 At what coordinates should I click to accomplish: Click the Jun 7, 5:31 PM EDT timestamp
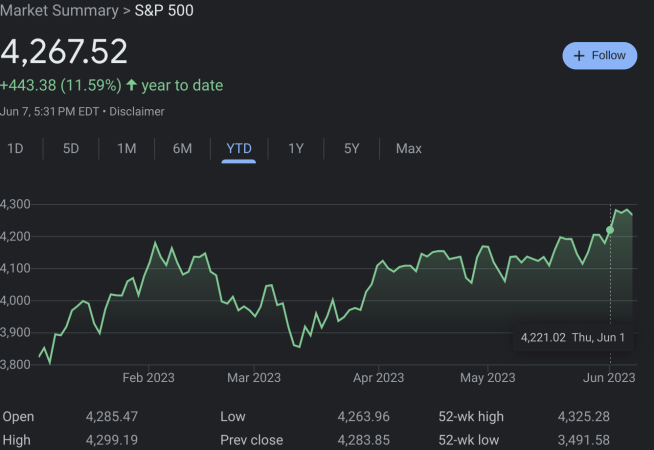click(50, 112)
